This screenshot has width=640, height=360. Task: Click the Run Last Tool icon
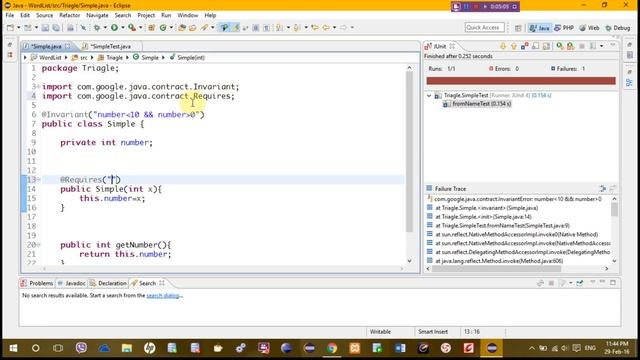pos(132,27)
